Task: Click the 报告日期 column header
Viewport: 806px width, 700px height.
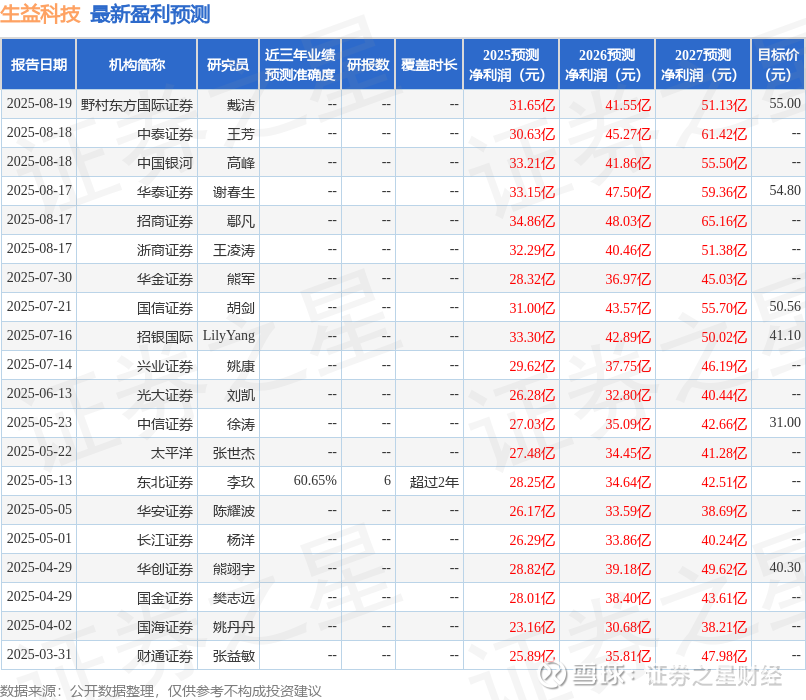Action: (39, 64)
